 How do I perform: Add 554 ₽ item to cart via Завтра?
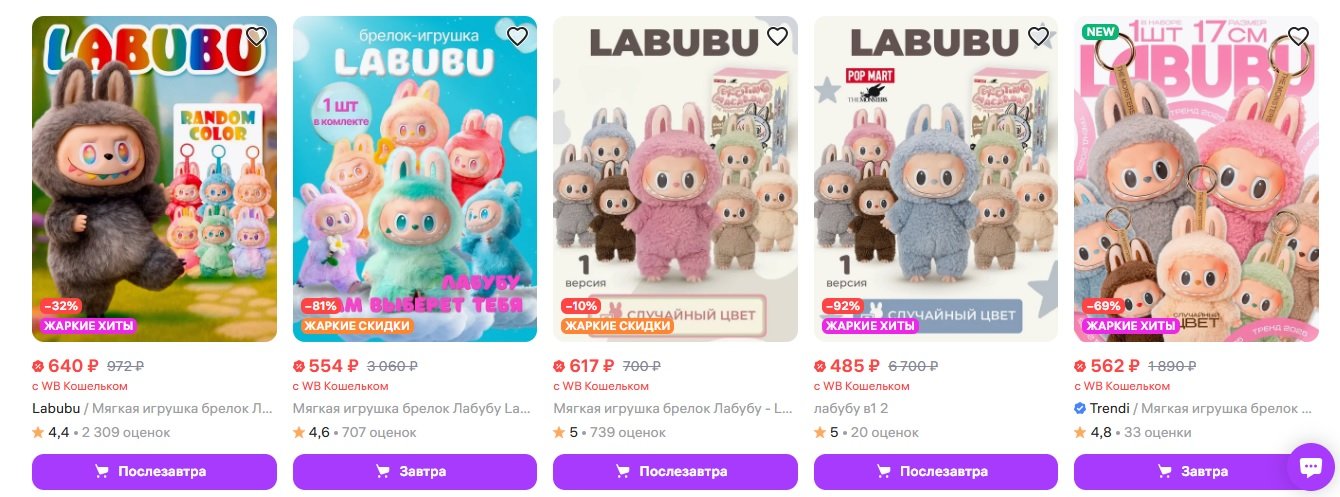[415, 472]
